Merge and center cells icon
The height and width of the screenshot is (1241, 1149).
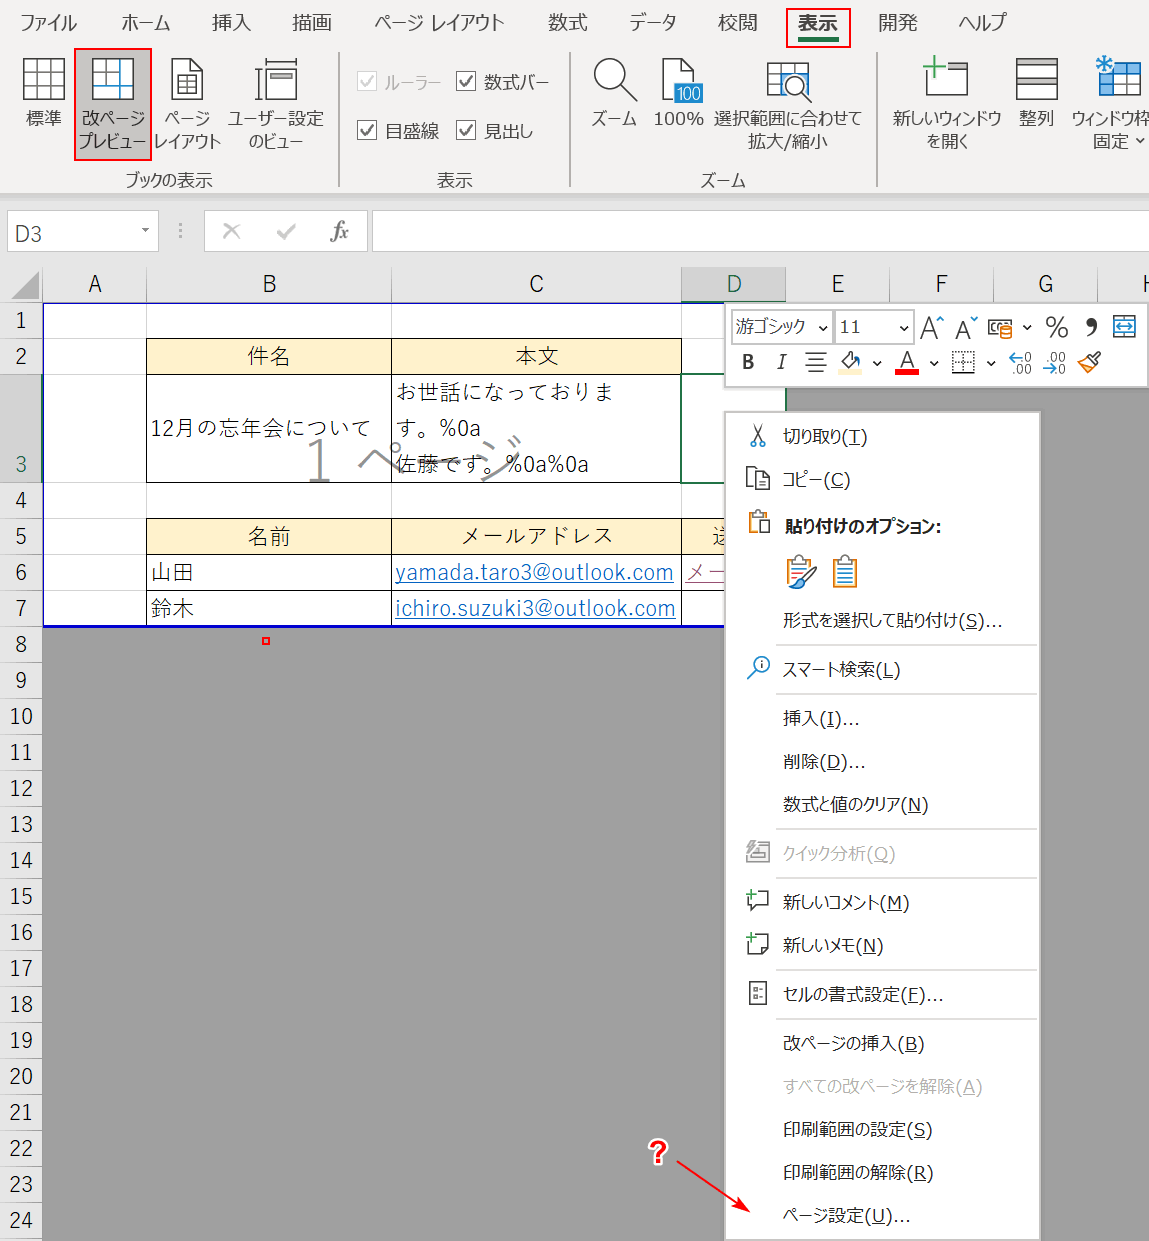1124,327
